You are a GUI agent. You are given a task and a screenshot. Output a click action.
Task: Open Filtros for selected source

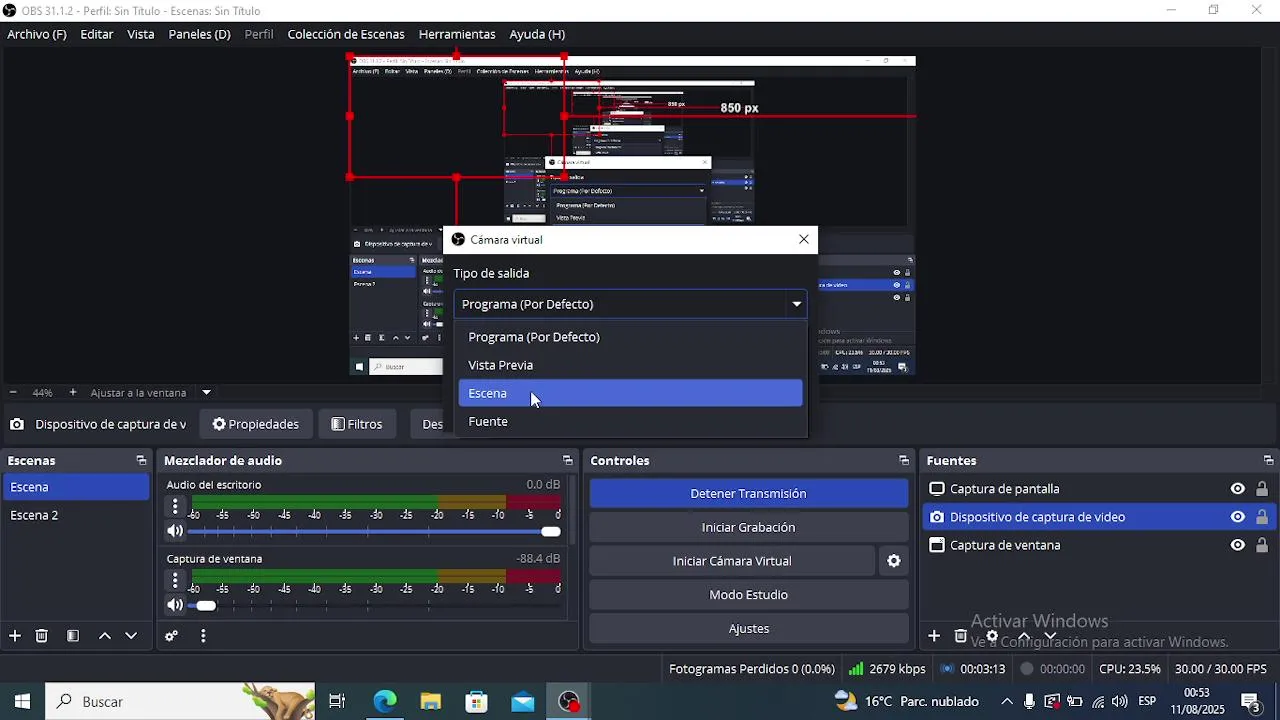[x=357, y=424]
